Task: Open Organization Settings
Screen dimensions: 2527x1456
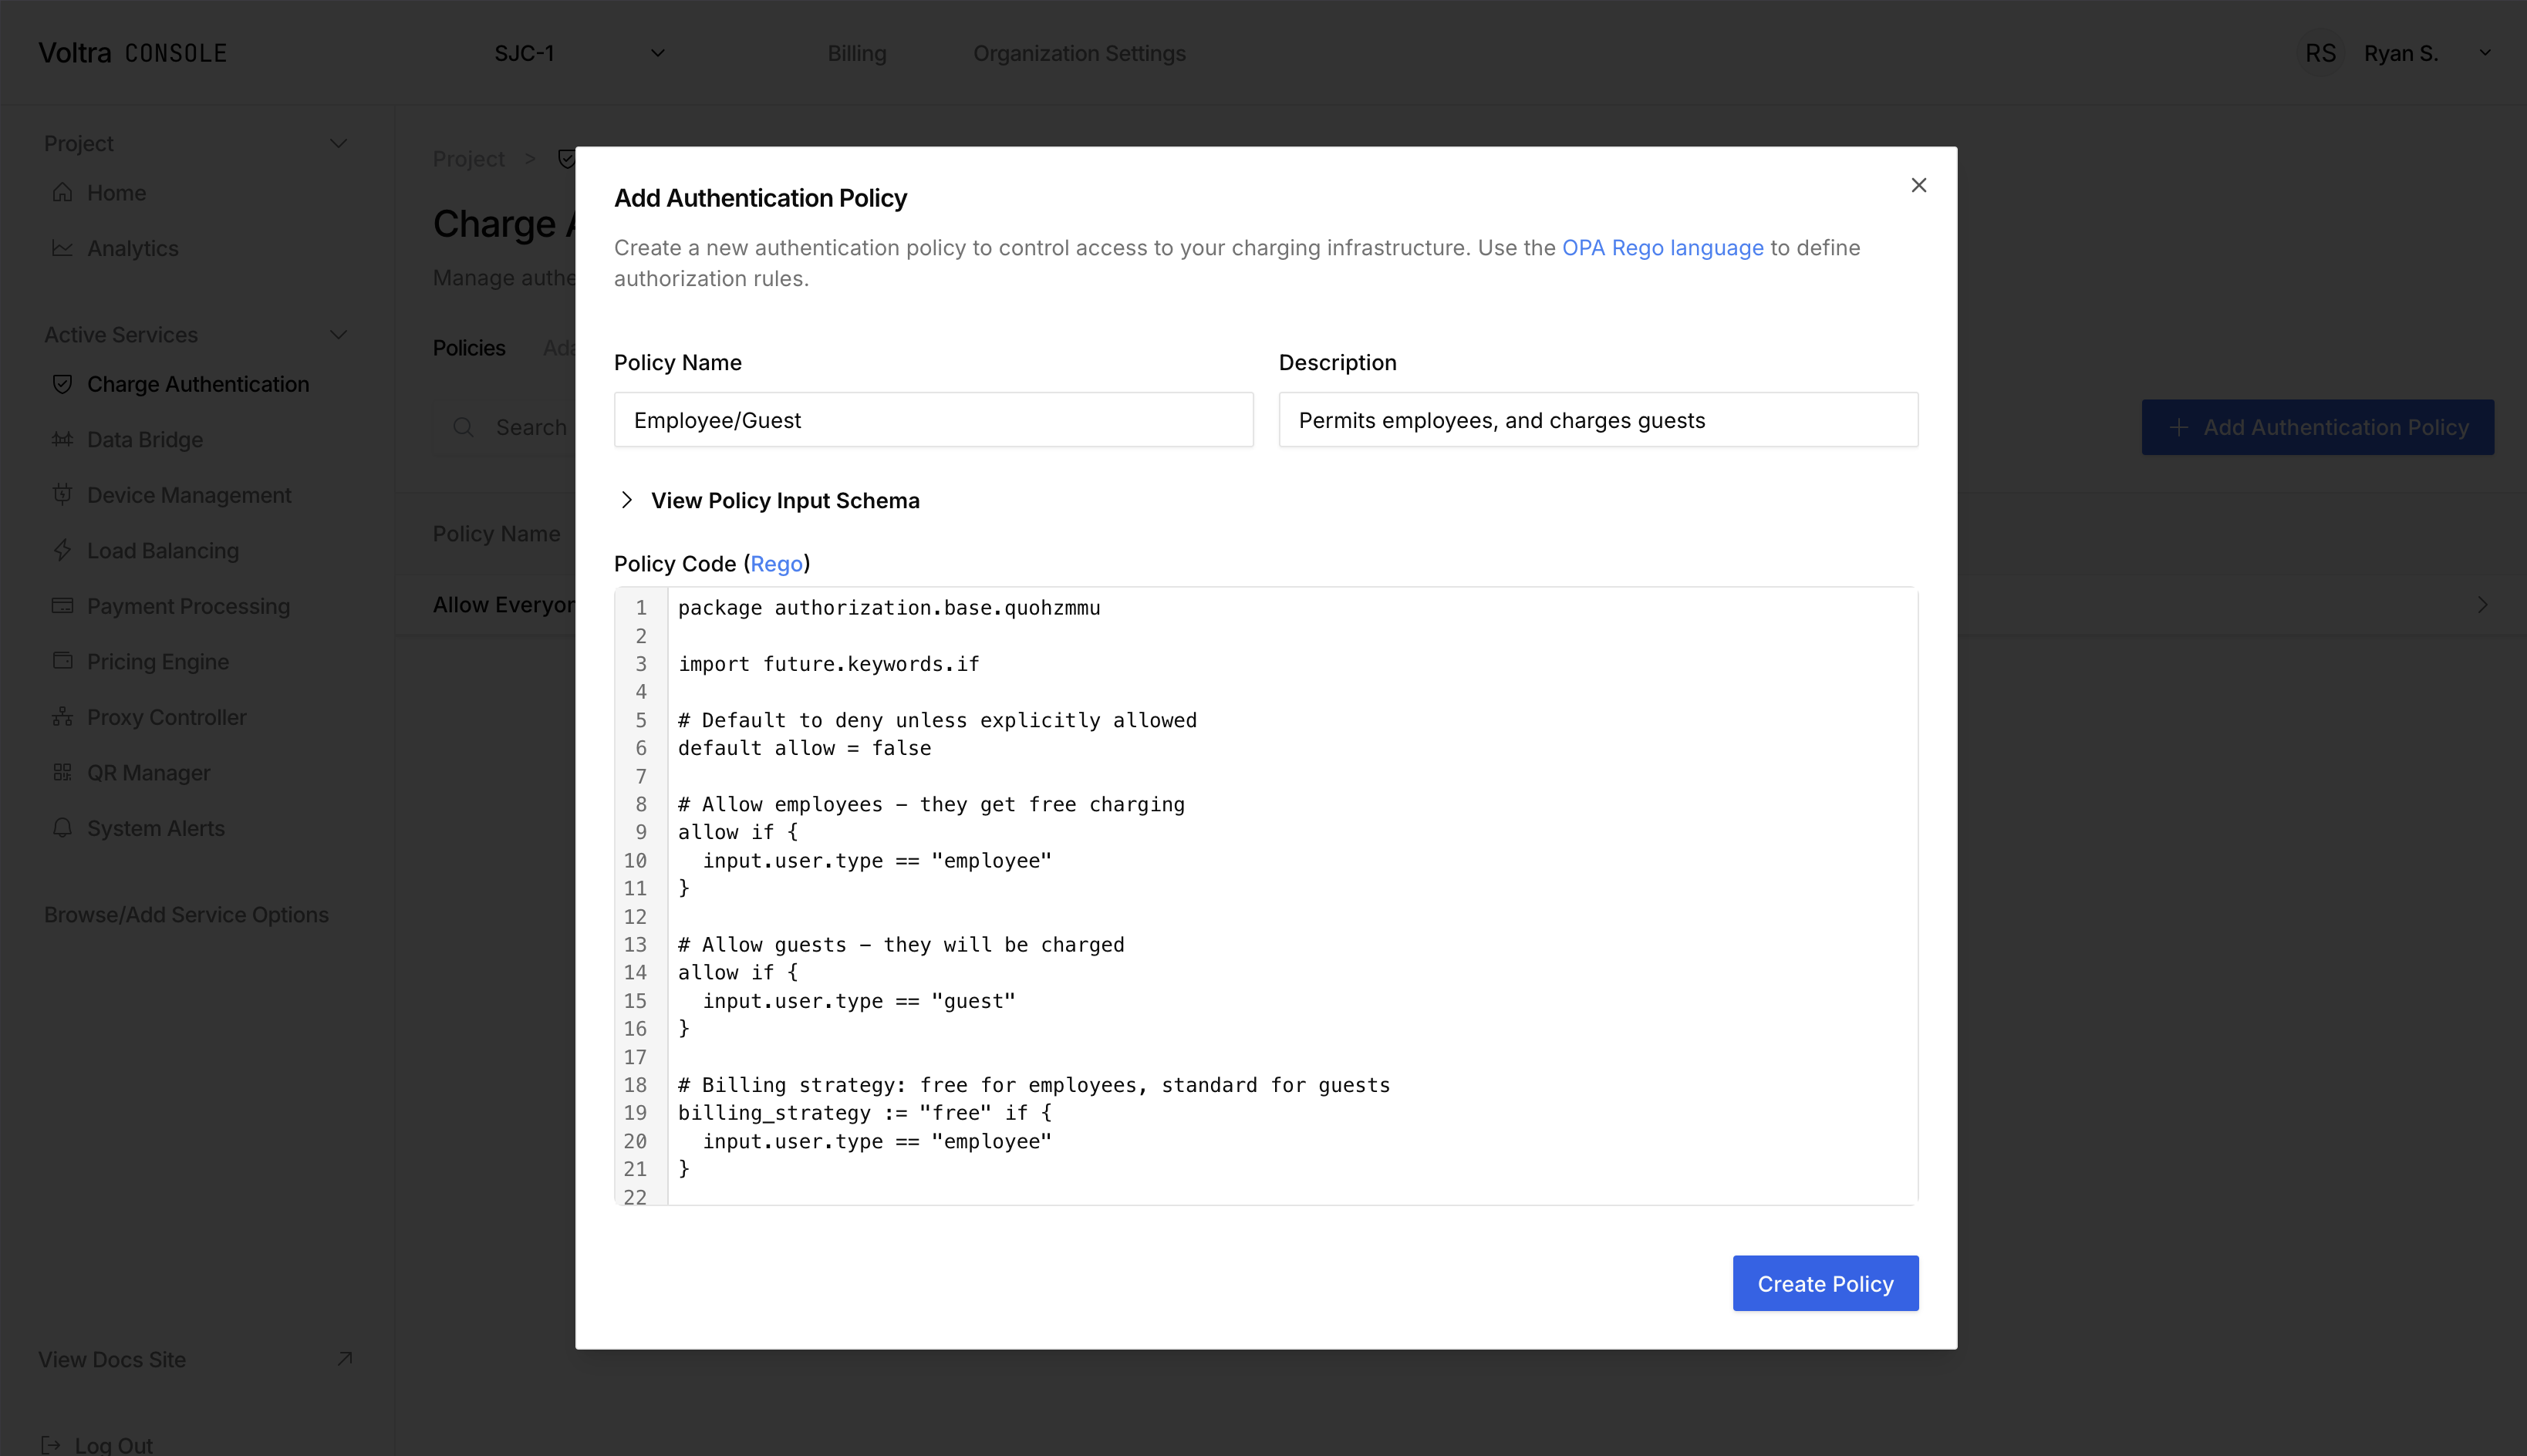Action: coord(1079,53)
